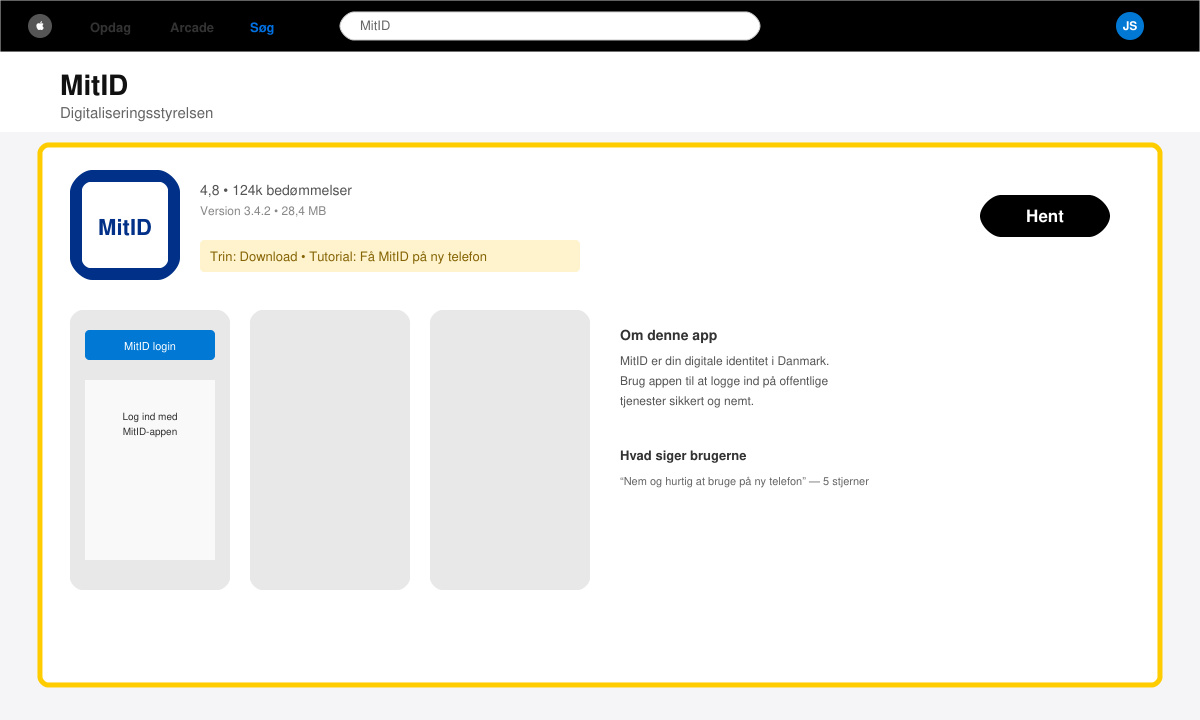The width and height of the screenshot is (1200, 720).
Task: Open the Opdag tab
Action: click(x=110, y=27)
